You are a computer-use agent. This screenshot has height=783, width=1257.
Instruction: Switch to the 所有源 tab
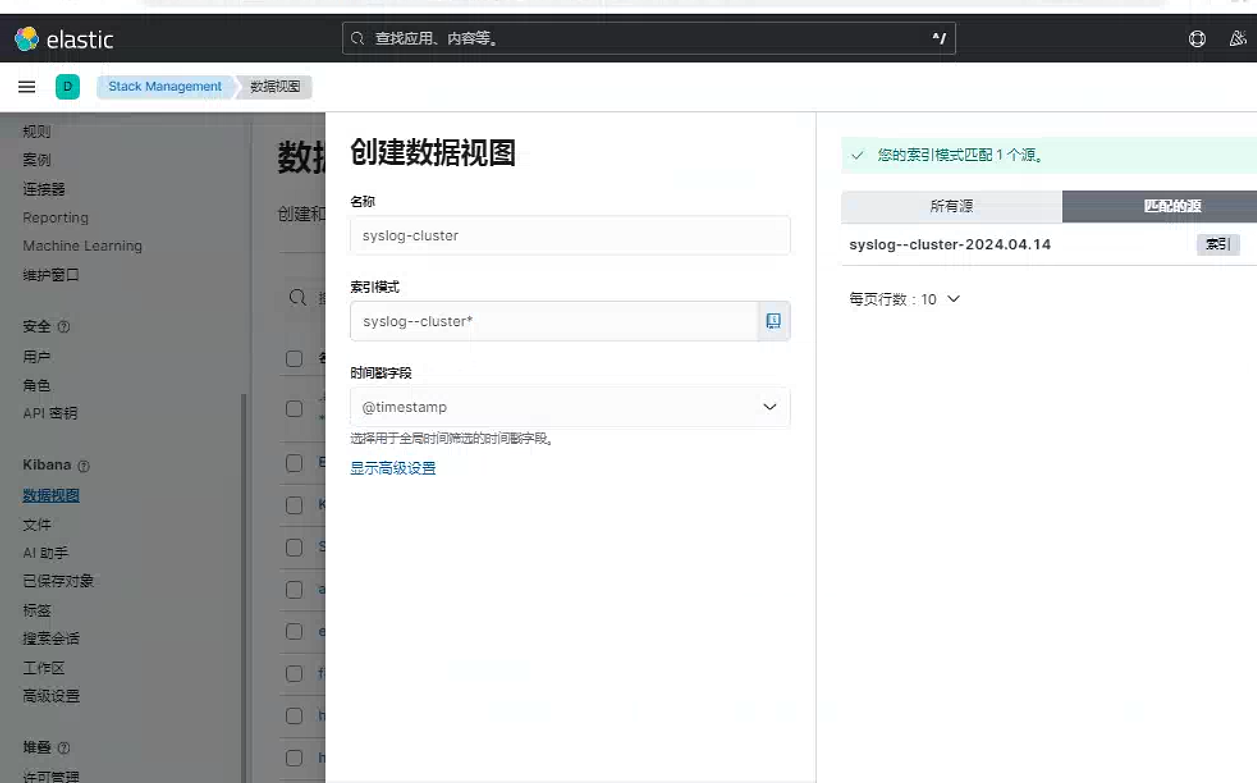coord(951,206)
